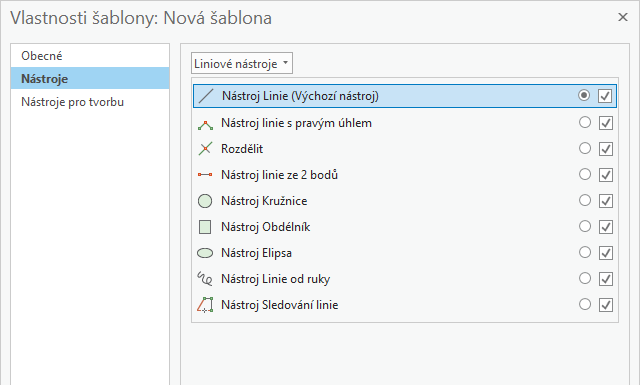Uncheck Nástroj Sledování linie checkbox
640x385 pixels.
pos(606,305)
